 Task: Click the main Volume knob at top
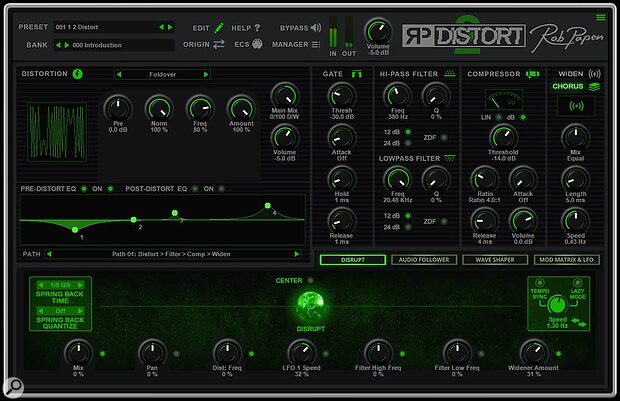tap(378, 32)
